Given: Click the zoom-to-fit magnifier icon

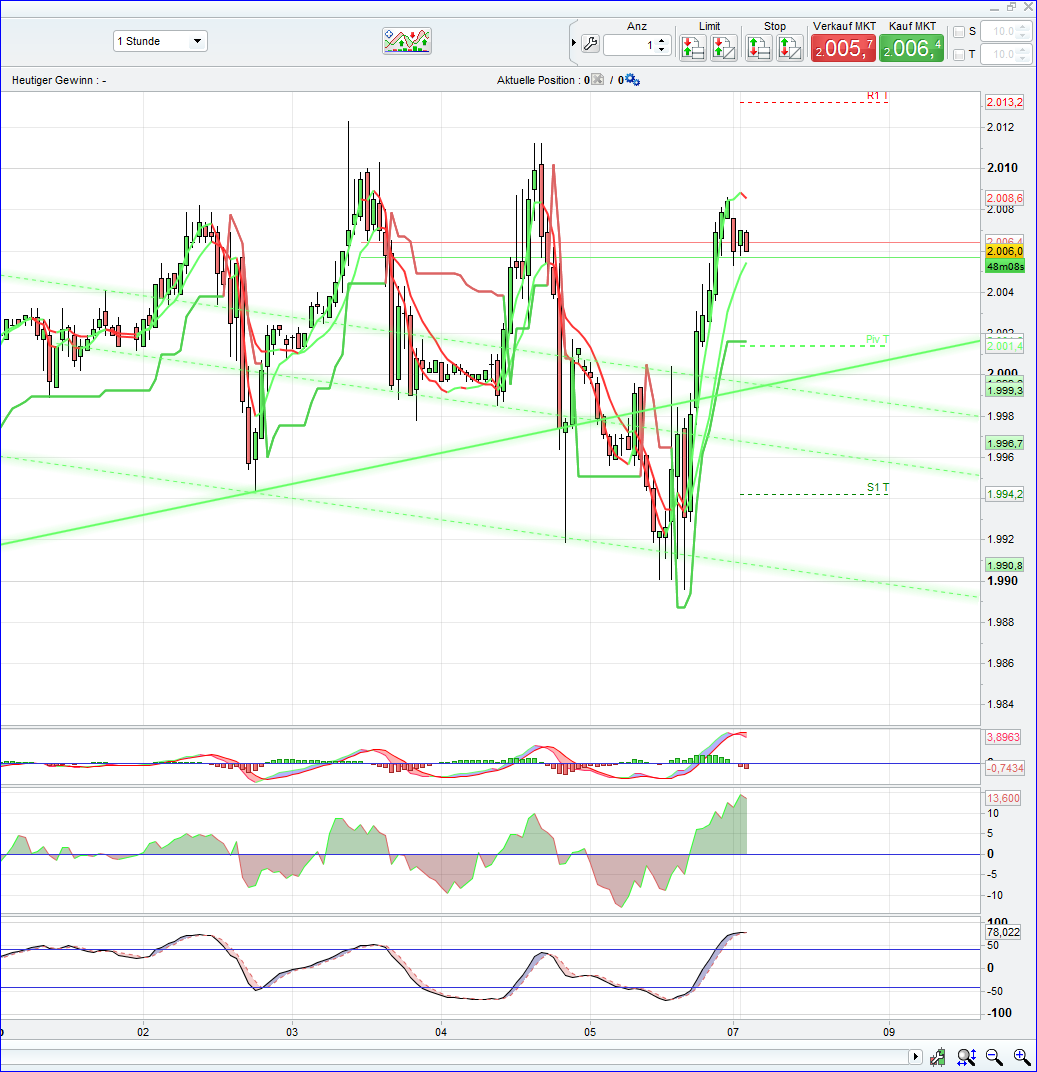Looking at the screenshot, I should click(x=966, y=1057).
